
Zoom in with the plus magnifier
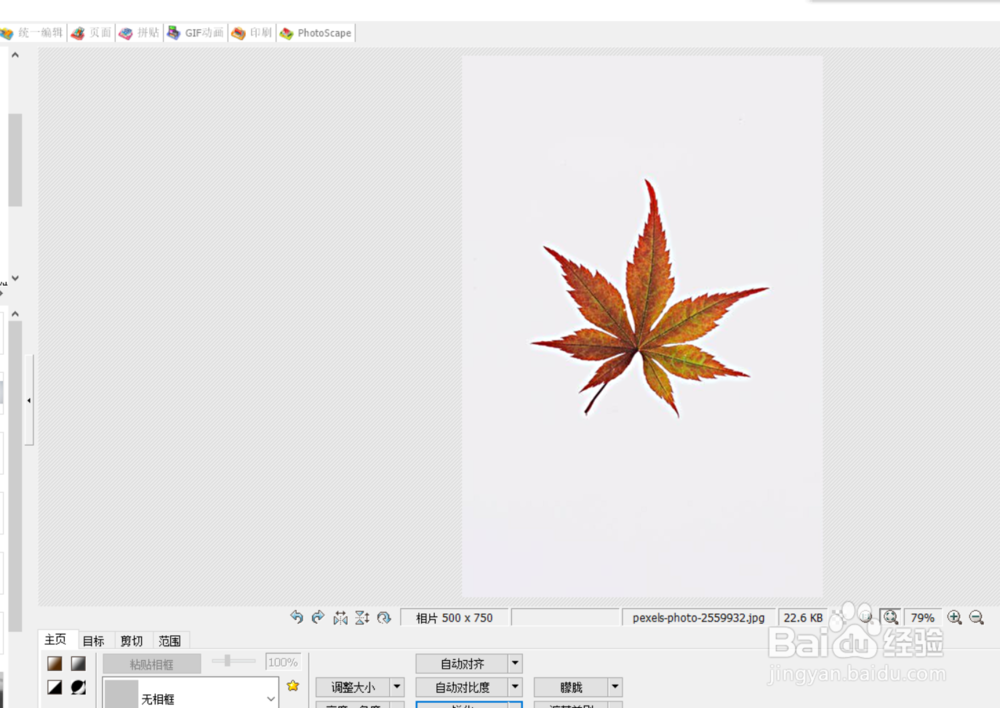(954, 617)
